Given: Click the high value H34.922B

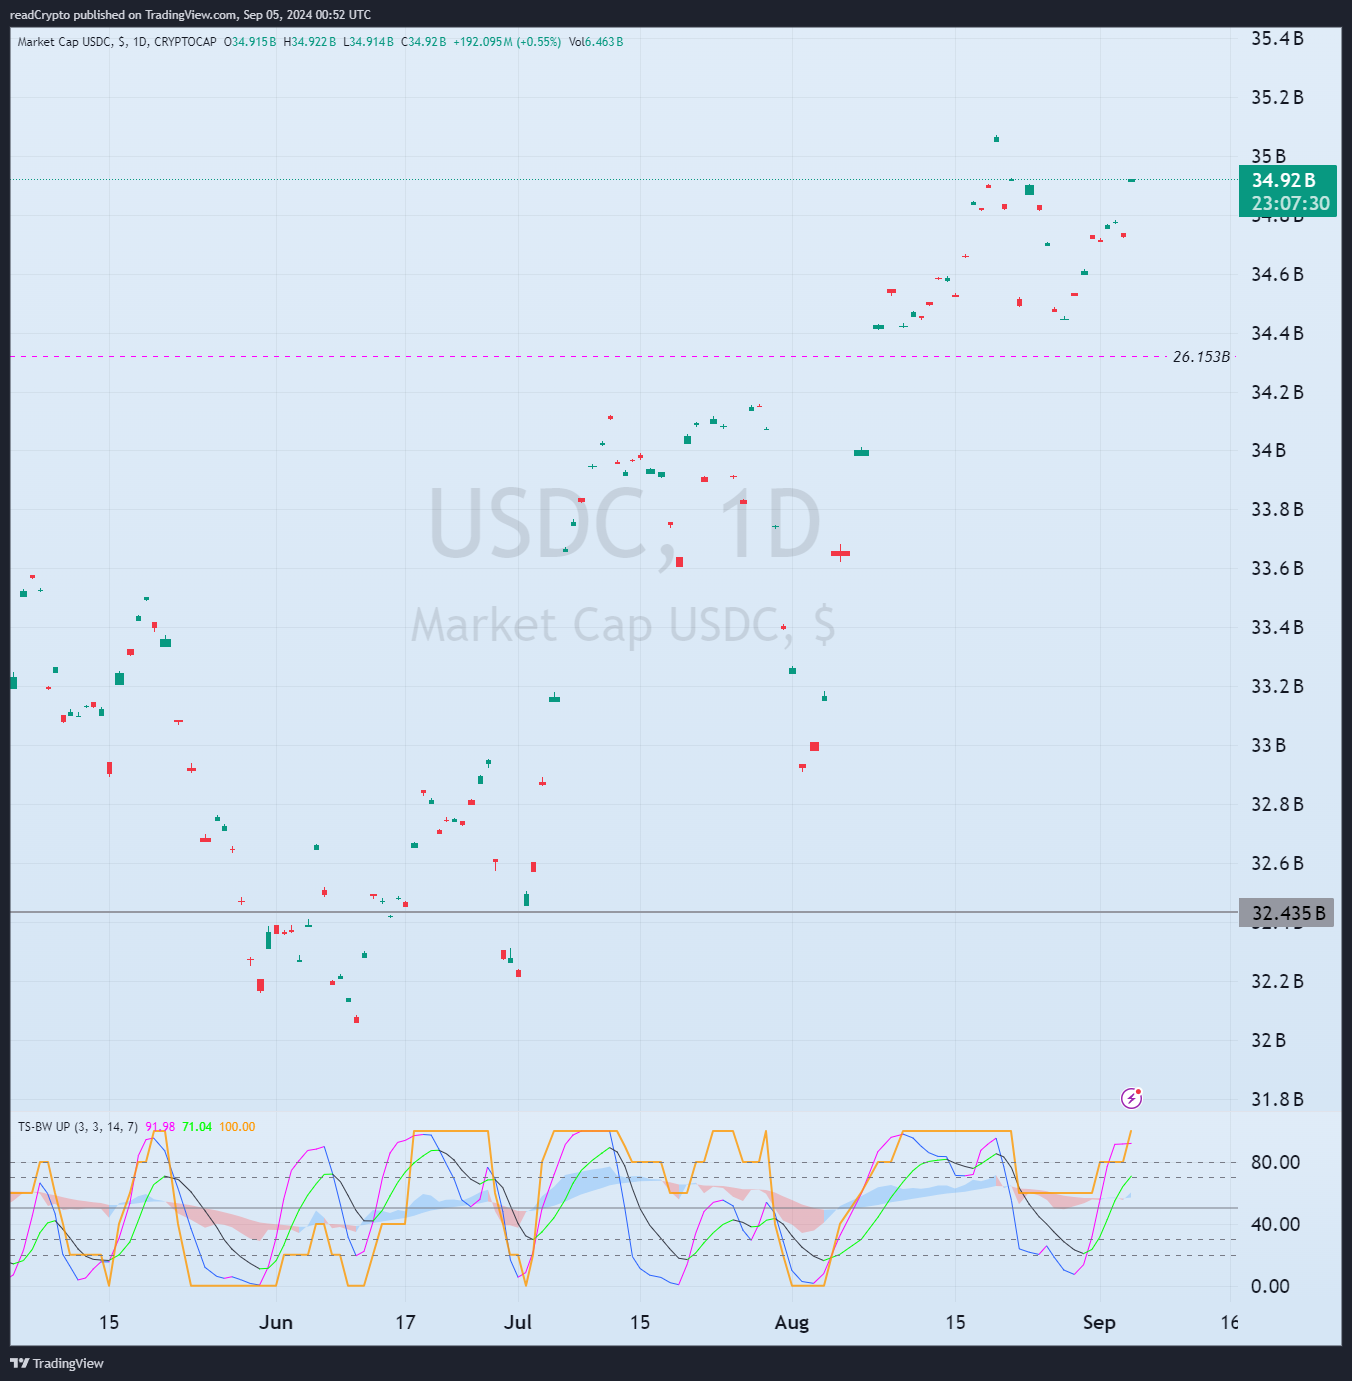Looking at the screenshot, I should coord(310,42).
